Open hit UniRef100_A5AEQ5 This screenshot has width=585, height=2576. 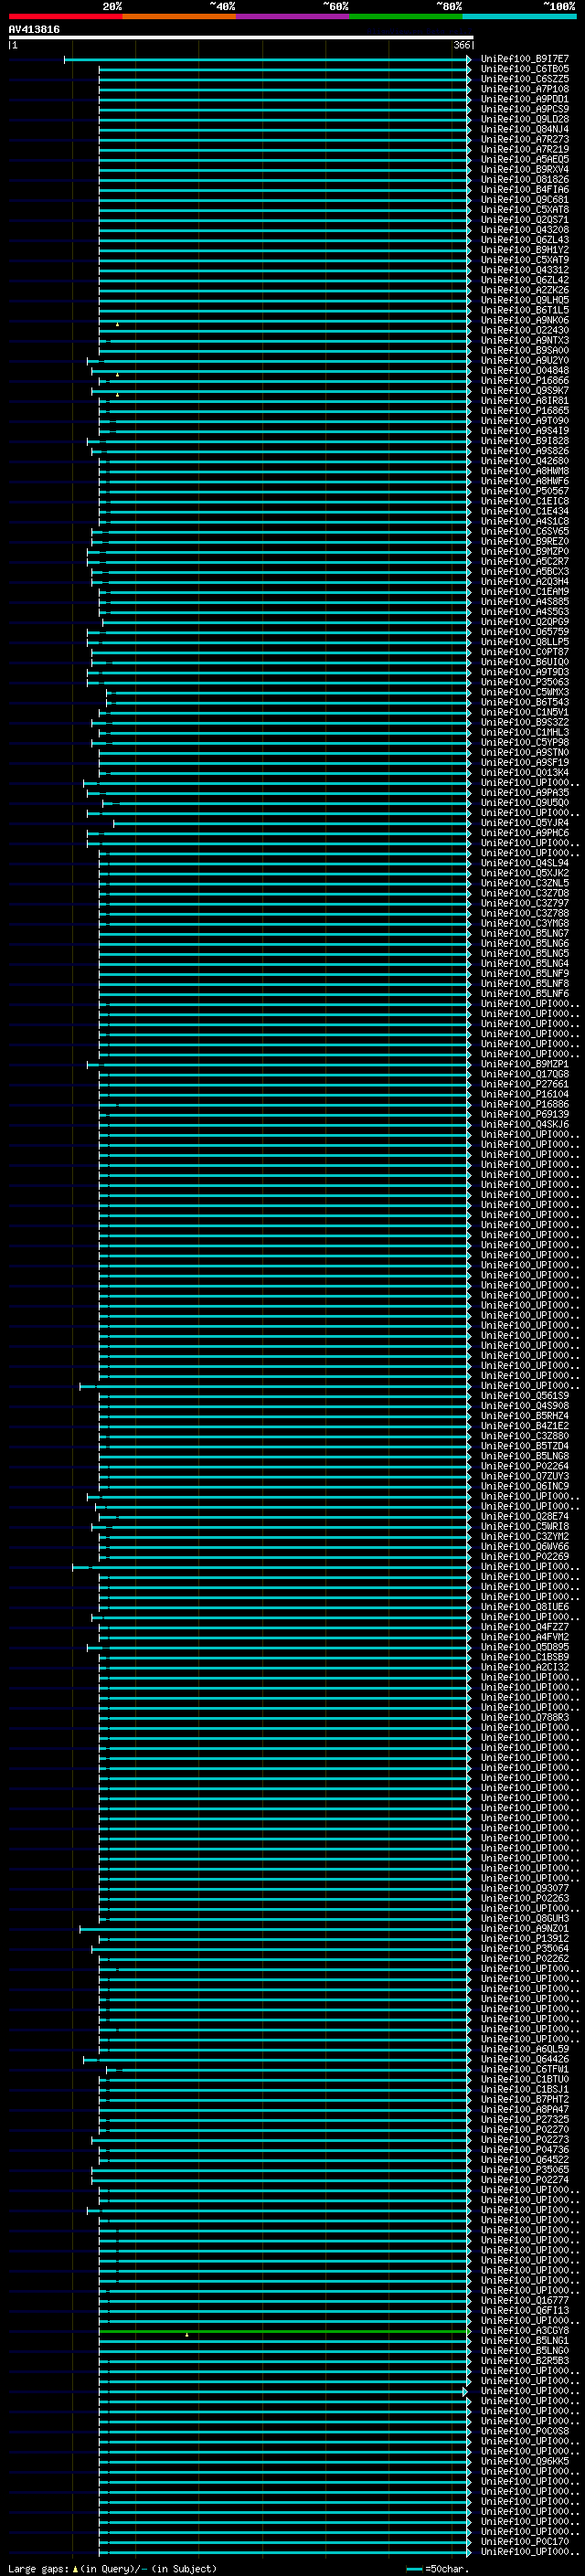click(x=524, y=160)
